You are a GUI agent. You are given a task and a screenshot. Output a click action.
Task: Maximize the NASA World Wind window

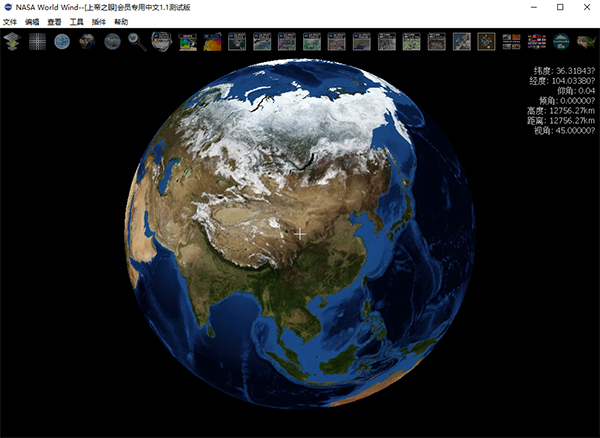560,7
